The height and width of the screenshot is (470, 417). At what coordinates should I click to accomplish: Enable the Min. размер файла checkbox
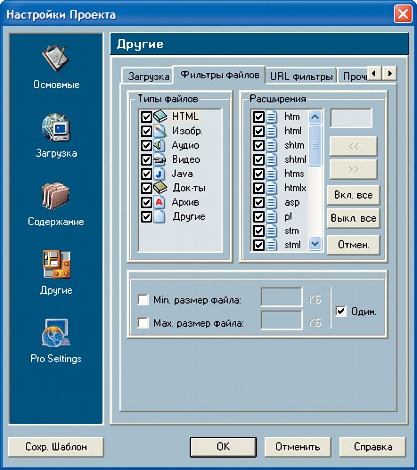143,300
